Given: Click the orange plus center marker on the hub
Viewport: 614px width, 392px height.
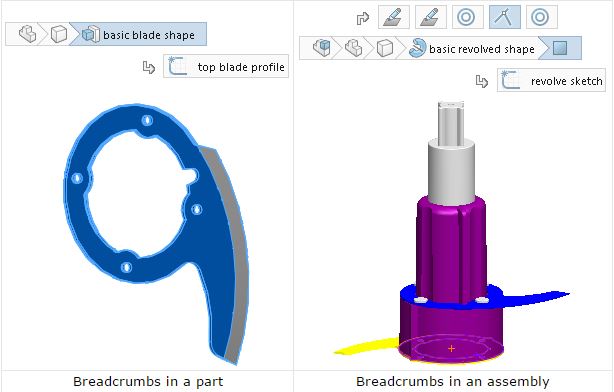Looking at the screenshot, I should click(451, 348).
